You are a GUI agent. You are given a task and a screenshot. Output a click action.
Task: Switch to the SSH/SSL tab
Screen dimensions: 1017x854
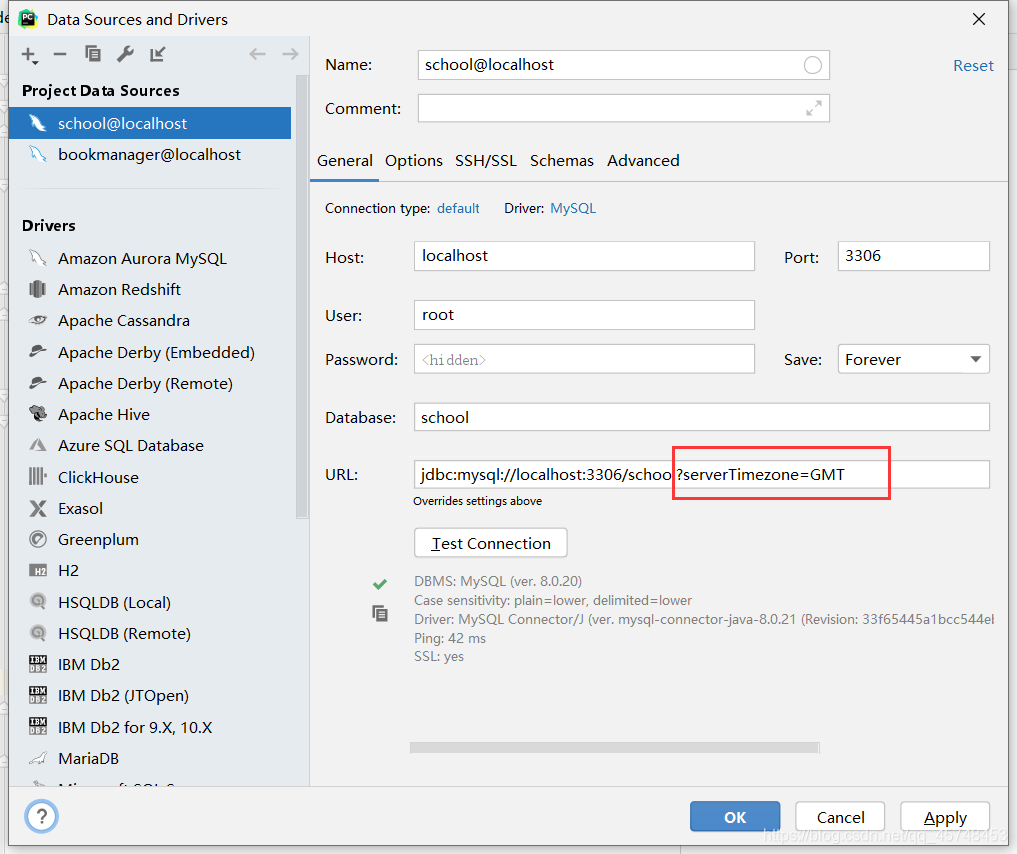point(486,160)
